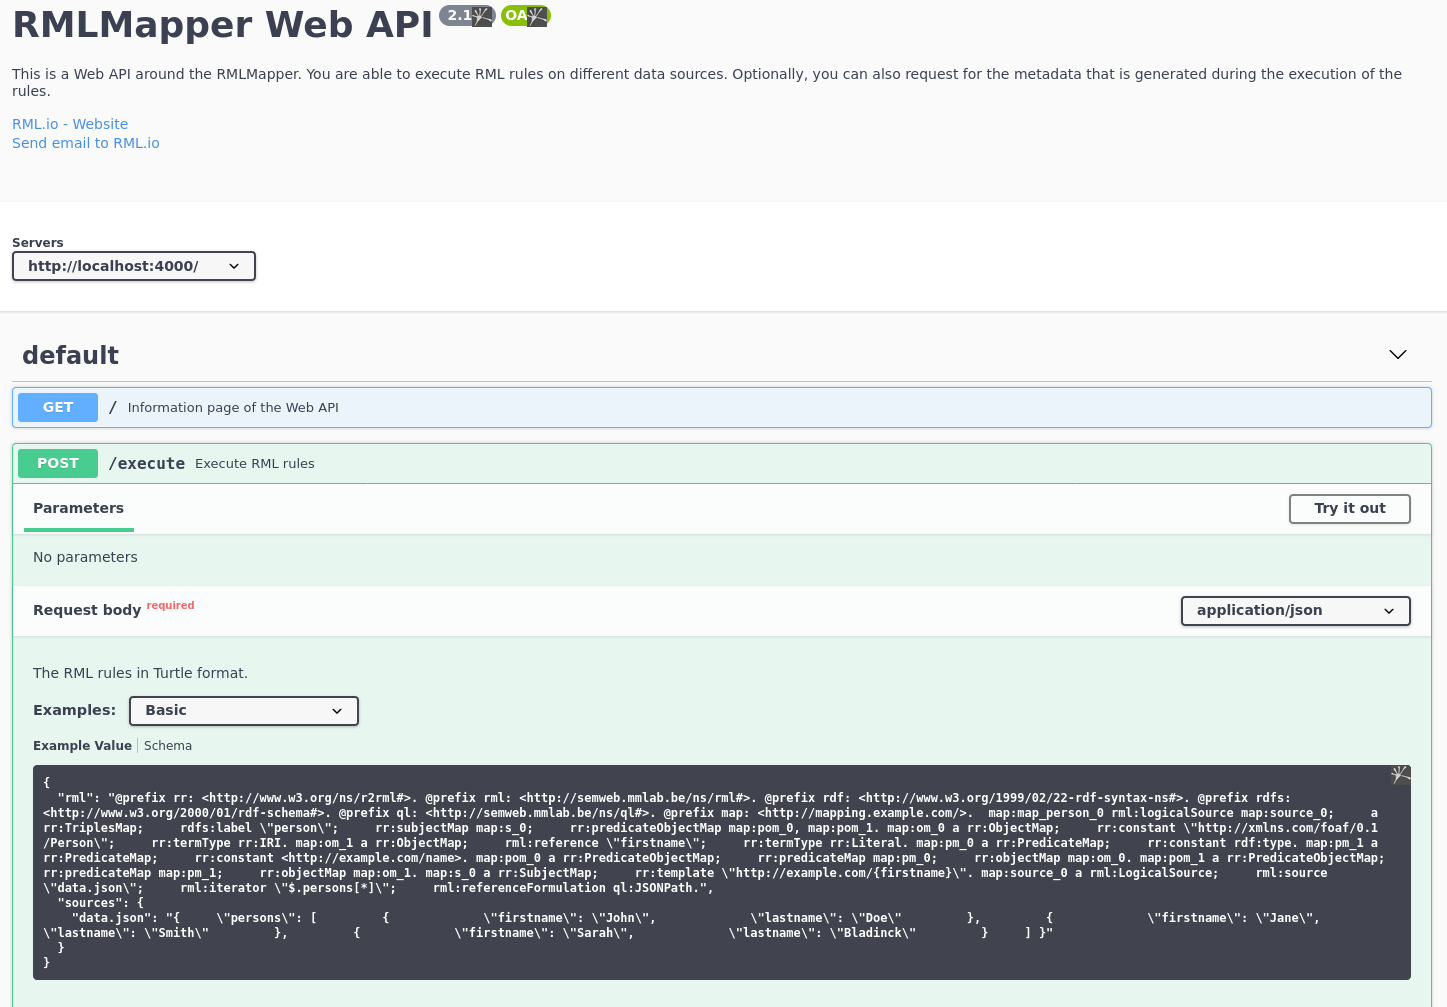
Task: Click the 'No parameters' text
Action: [x=85, y=557]
